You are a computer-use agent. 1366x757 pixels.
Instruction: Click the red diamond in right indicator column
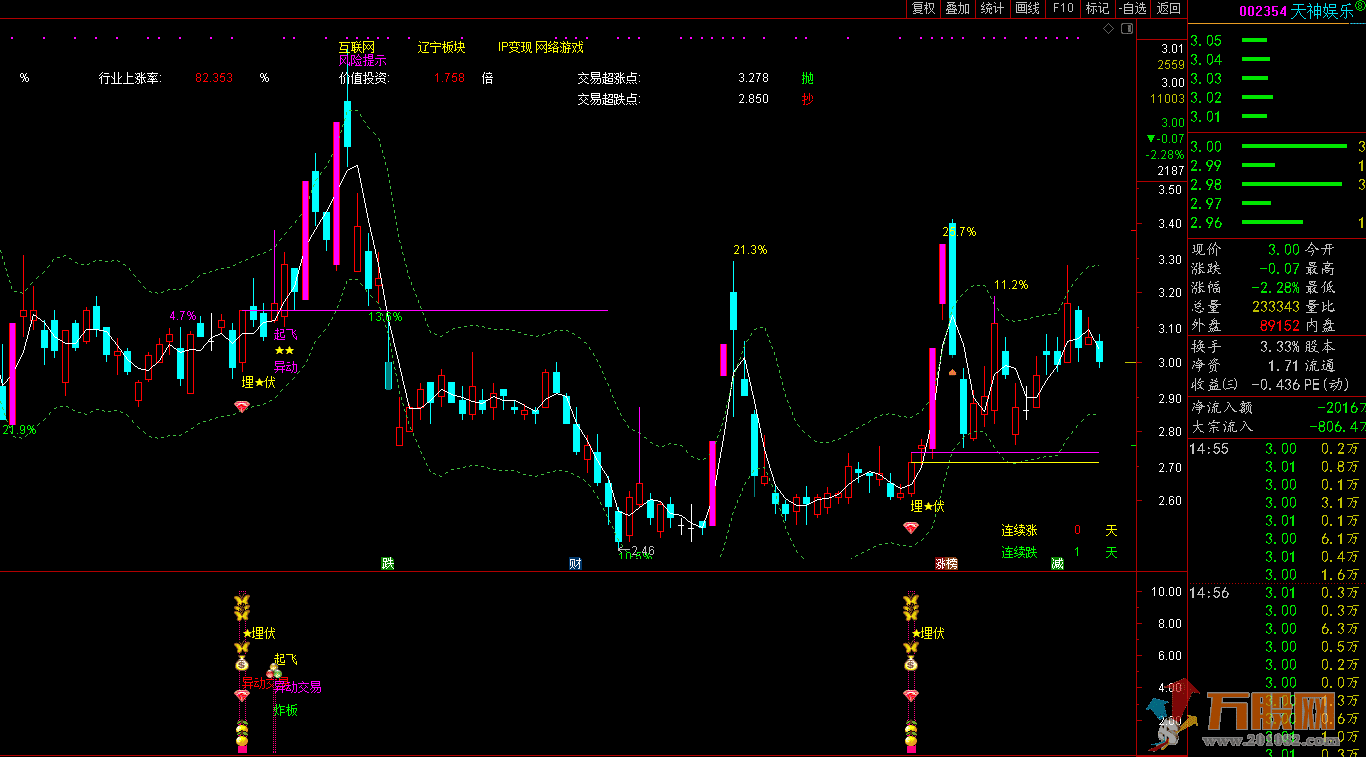910,694
